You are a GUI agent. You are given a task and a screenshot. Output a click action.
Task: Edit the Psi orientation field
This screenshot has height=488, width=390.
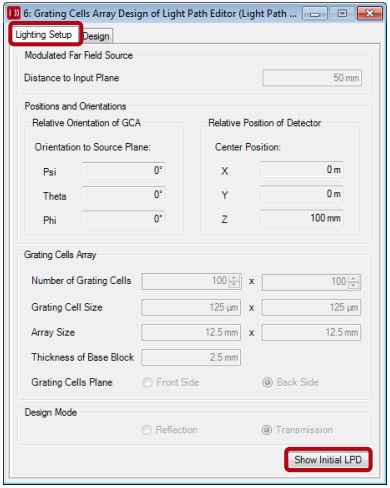pyautogui.click(x=123, y=171)
